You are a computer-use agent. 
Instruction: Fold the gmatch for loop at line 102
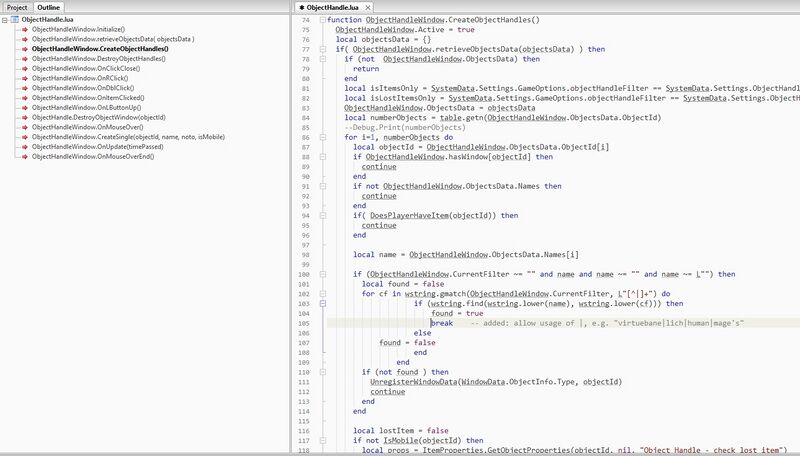coord(322,294)
